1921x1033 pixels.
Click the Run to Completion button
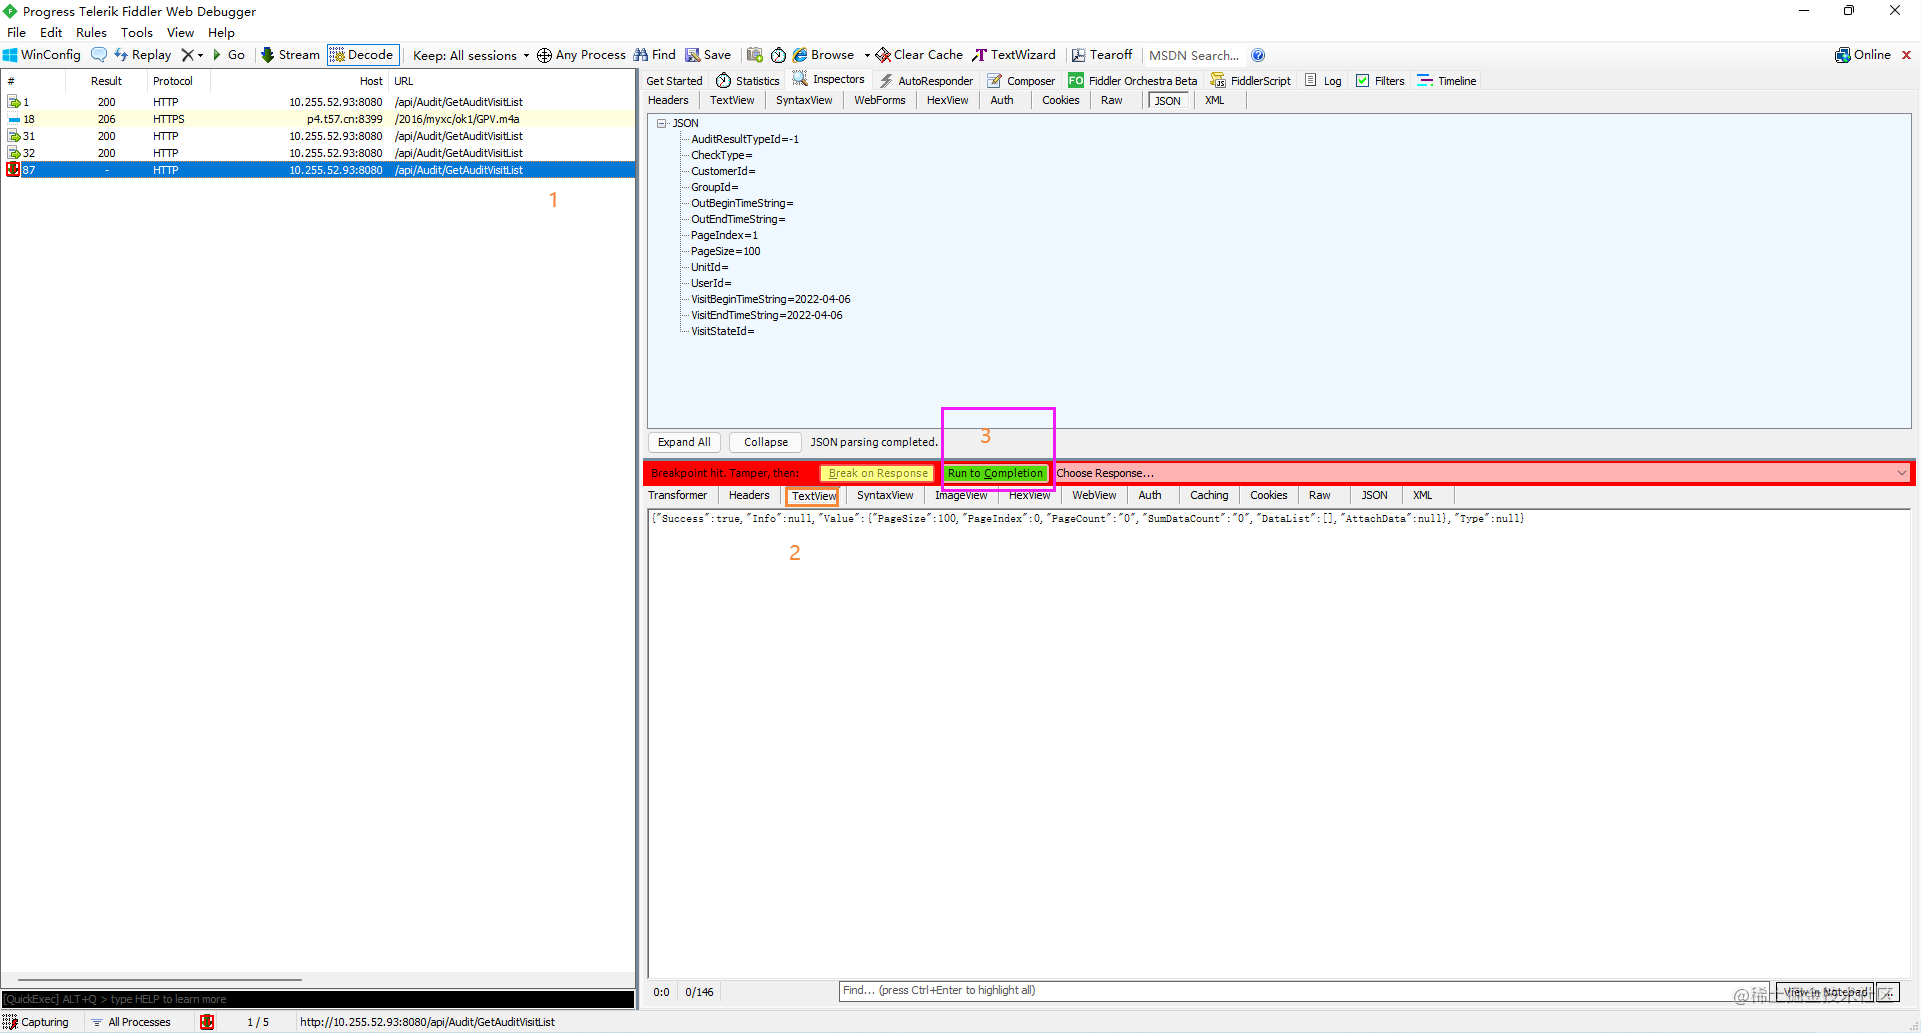click(995, 473)
